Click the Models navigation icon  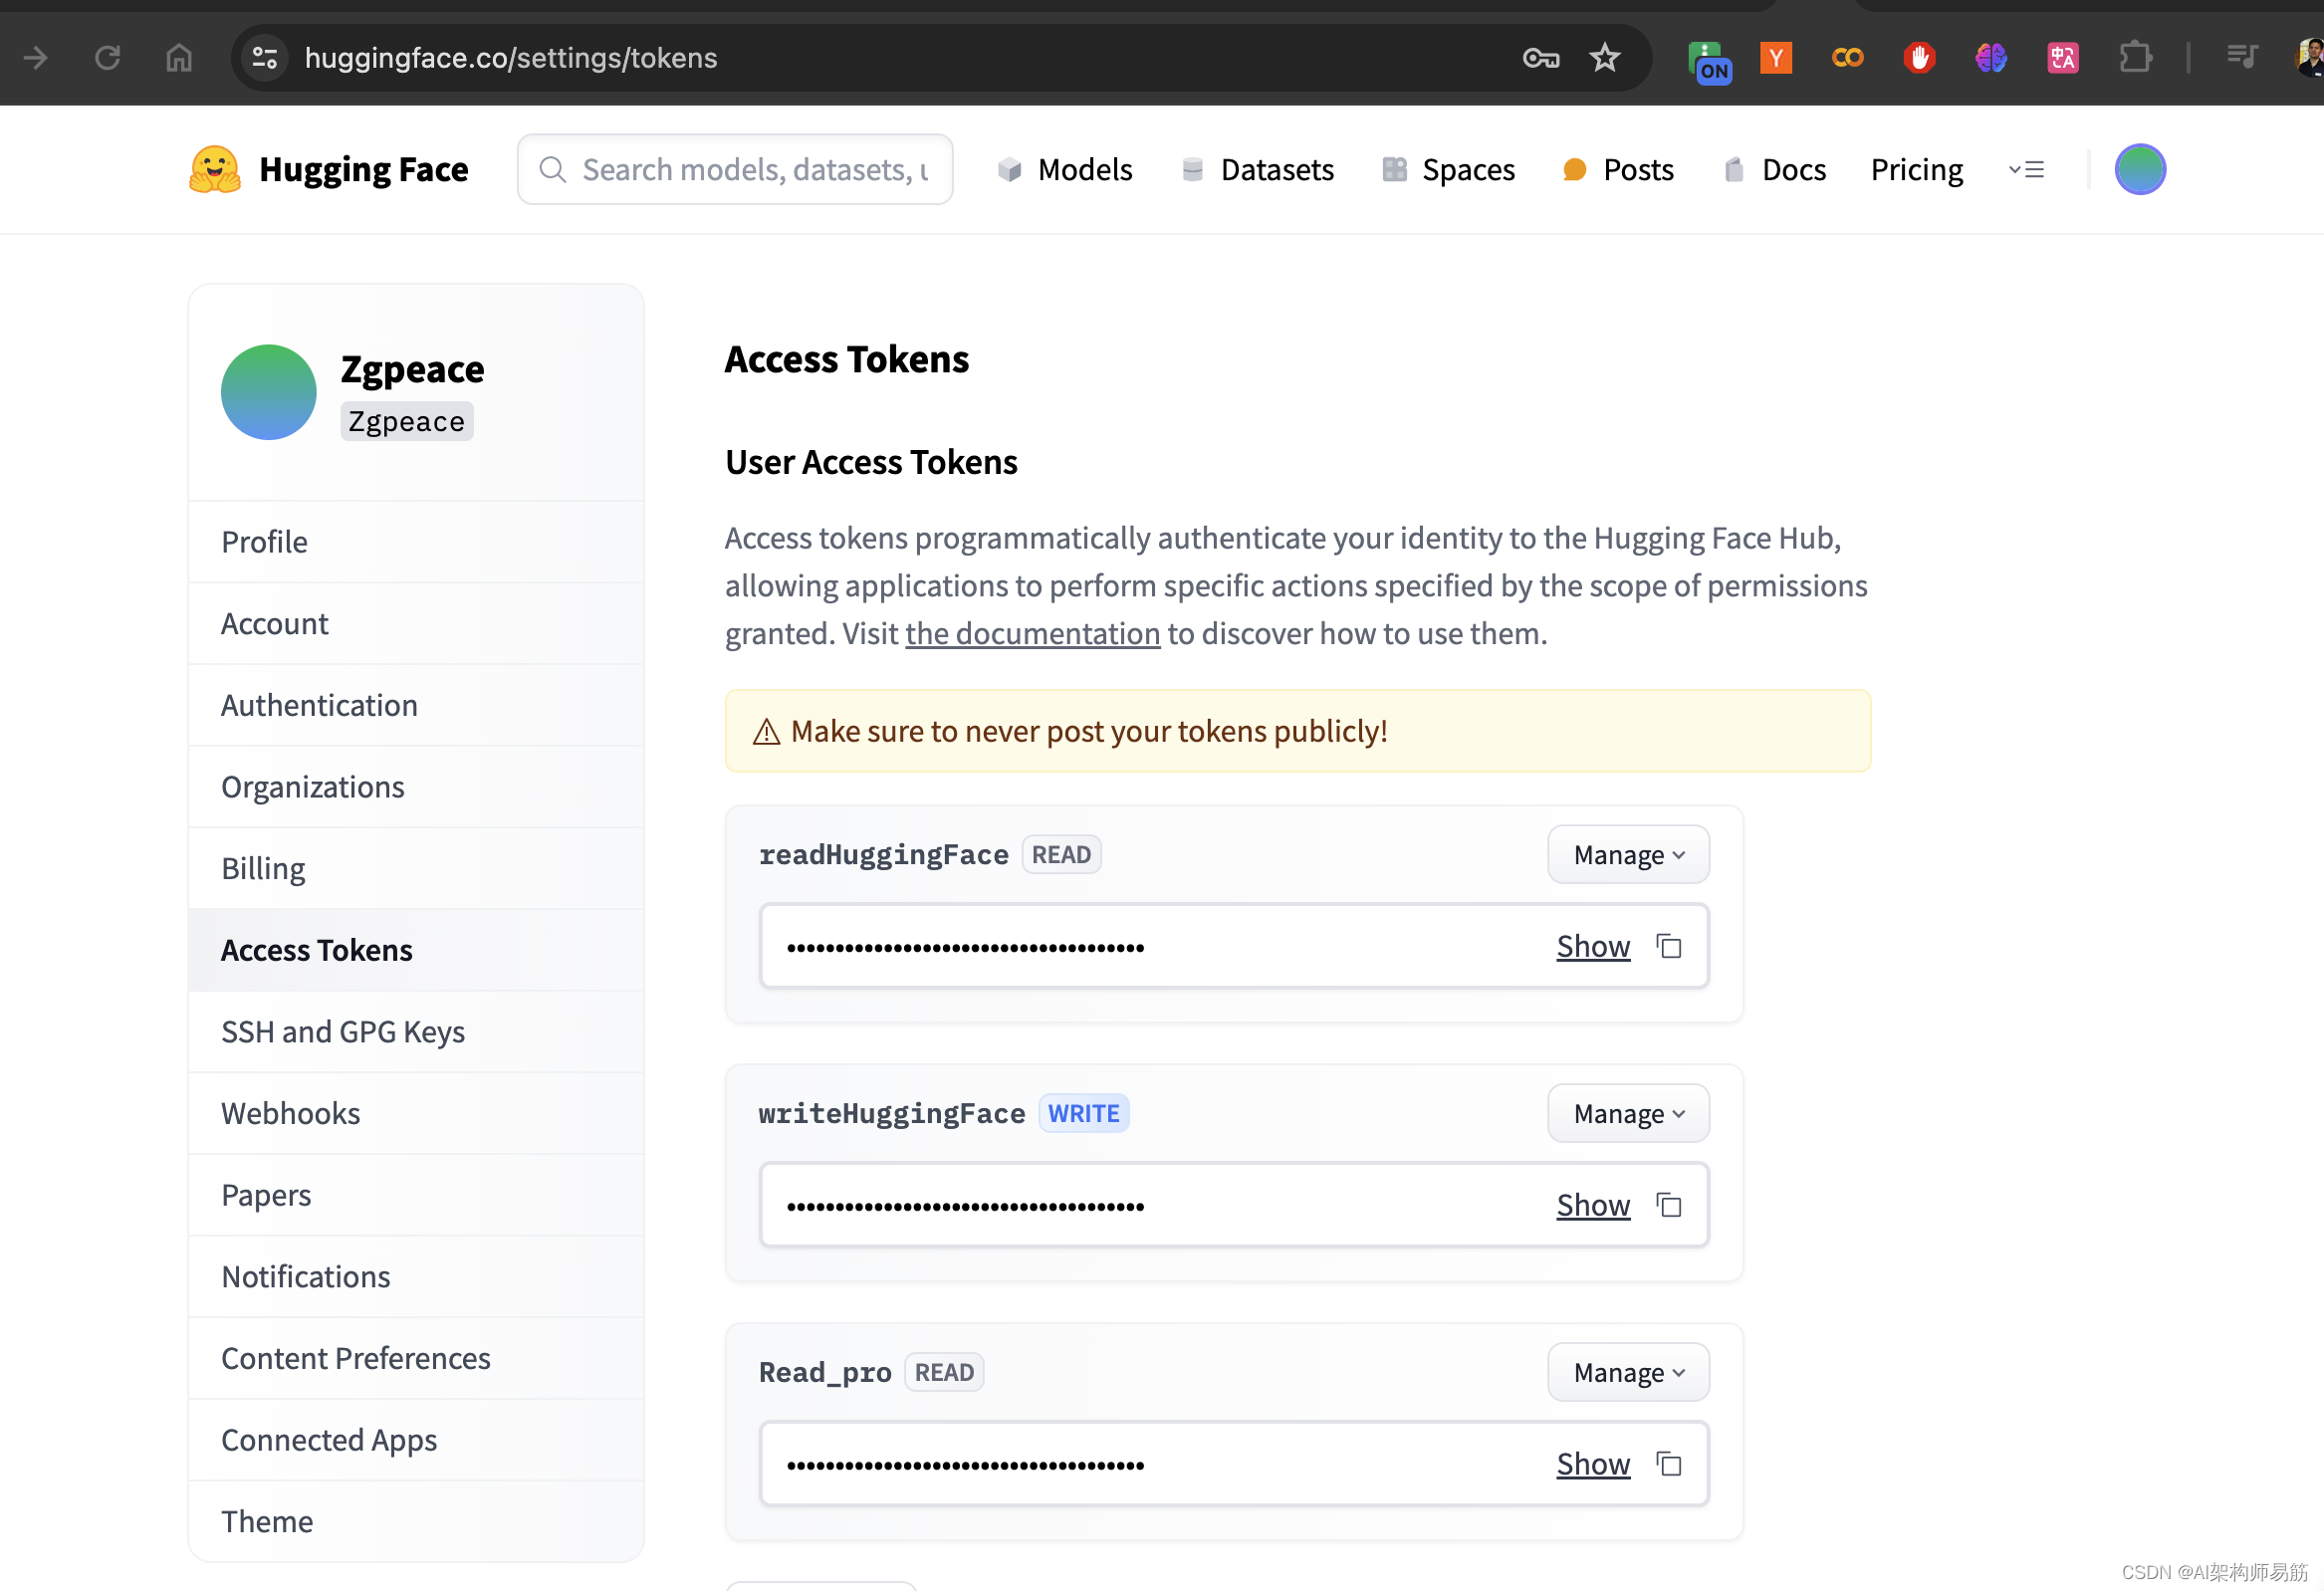pos(1007,169)
